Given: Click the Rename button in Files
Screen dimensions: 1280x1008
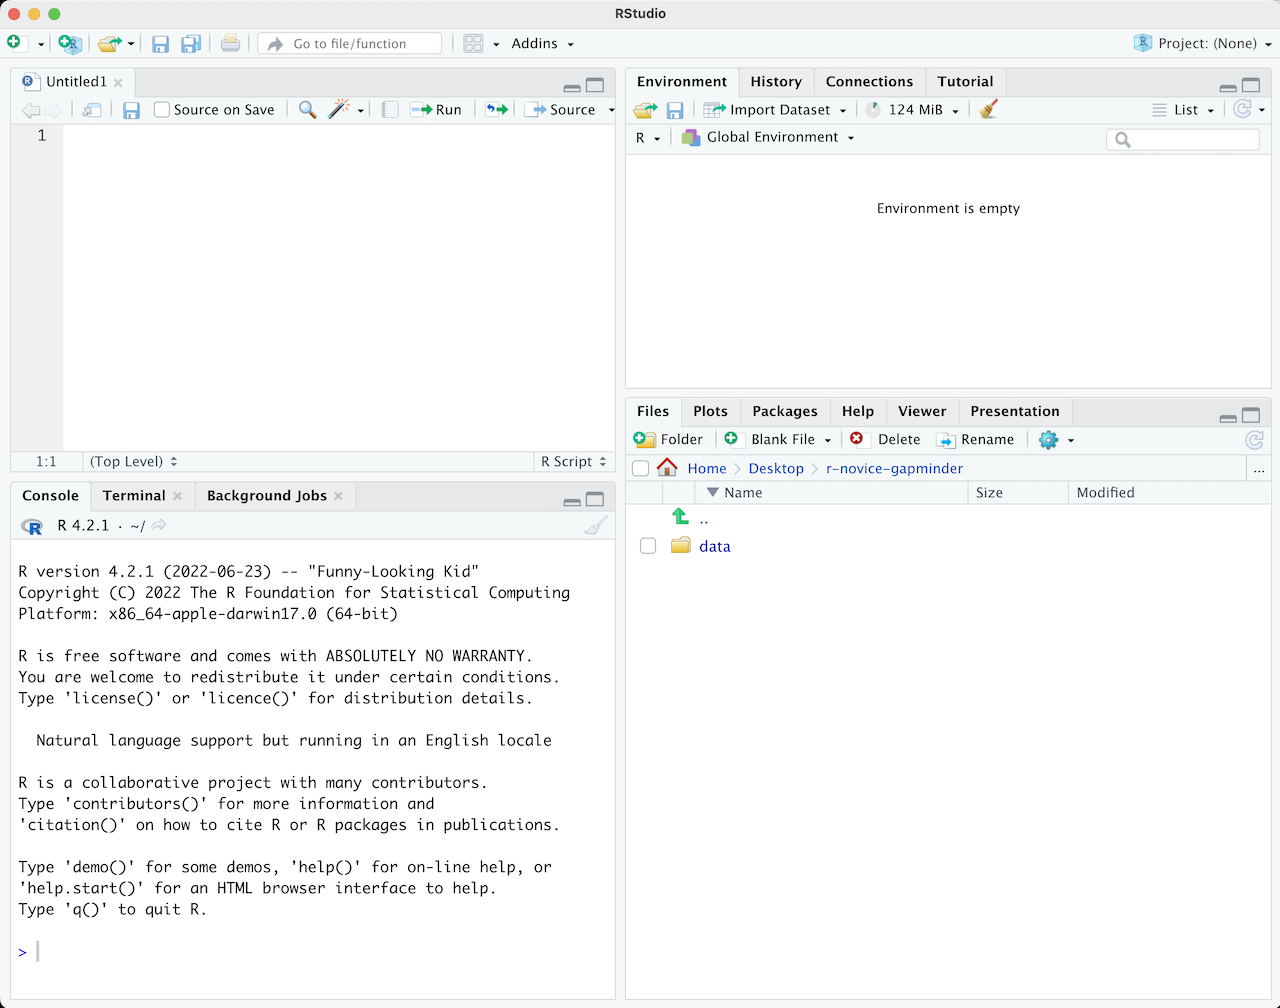Looking at the screenshot, I should pos(975,440).
